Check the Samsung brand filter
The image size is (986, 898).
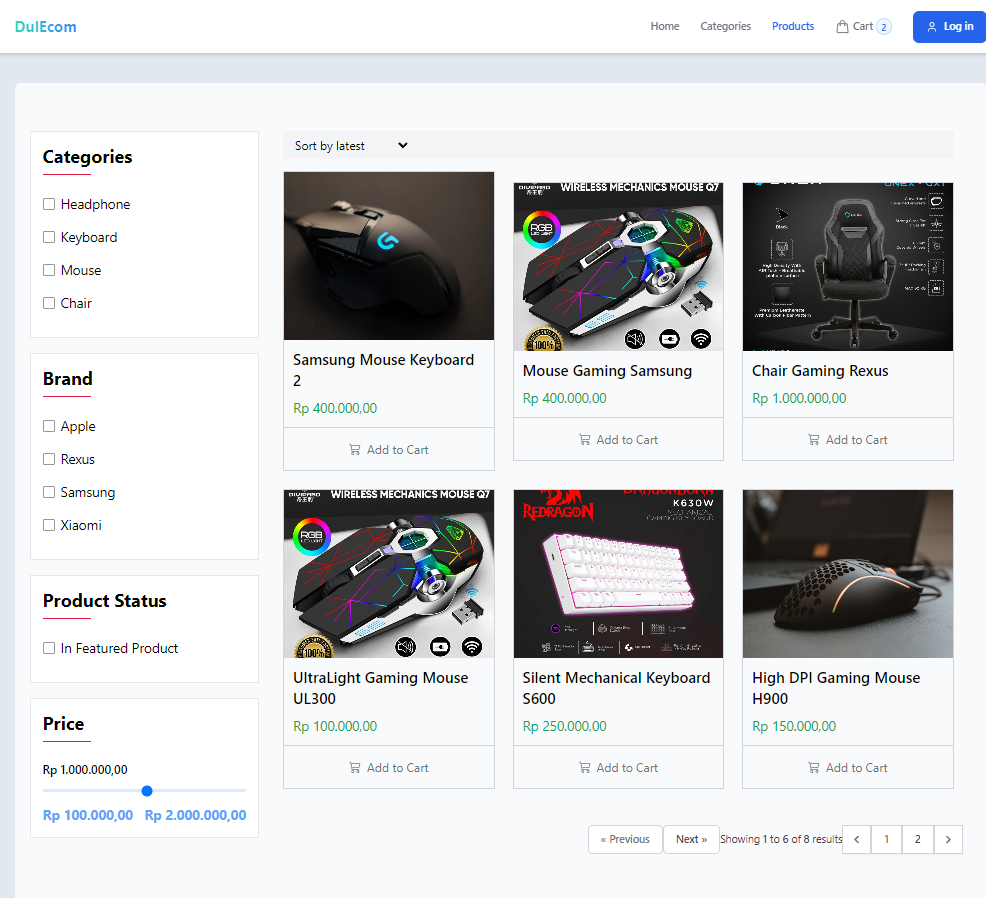click(x=48, y=492)
